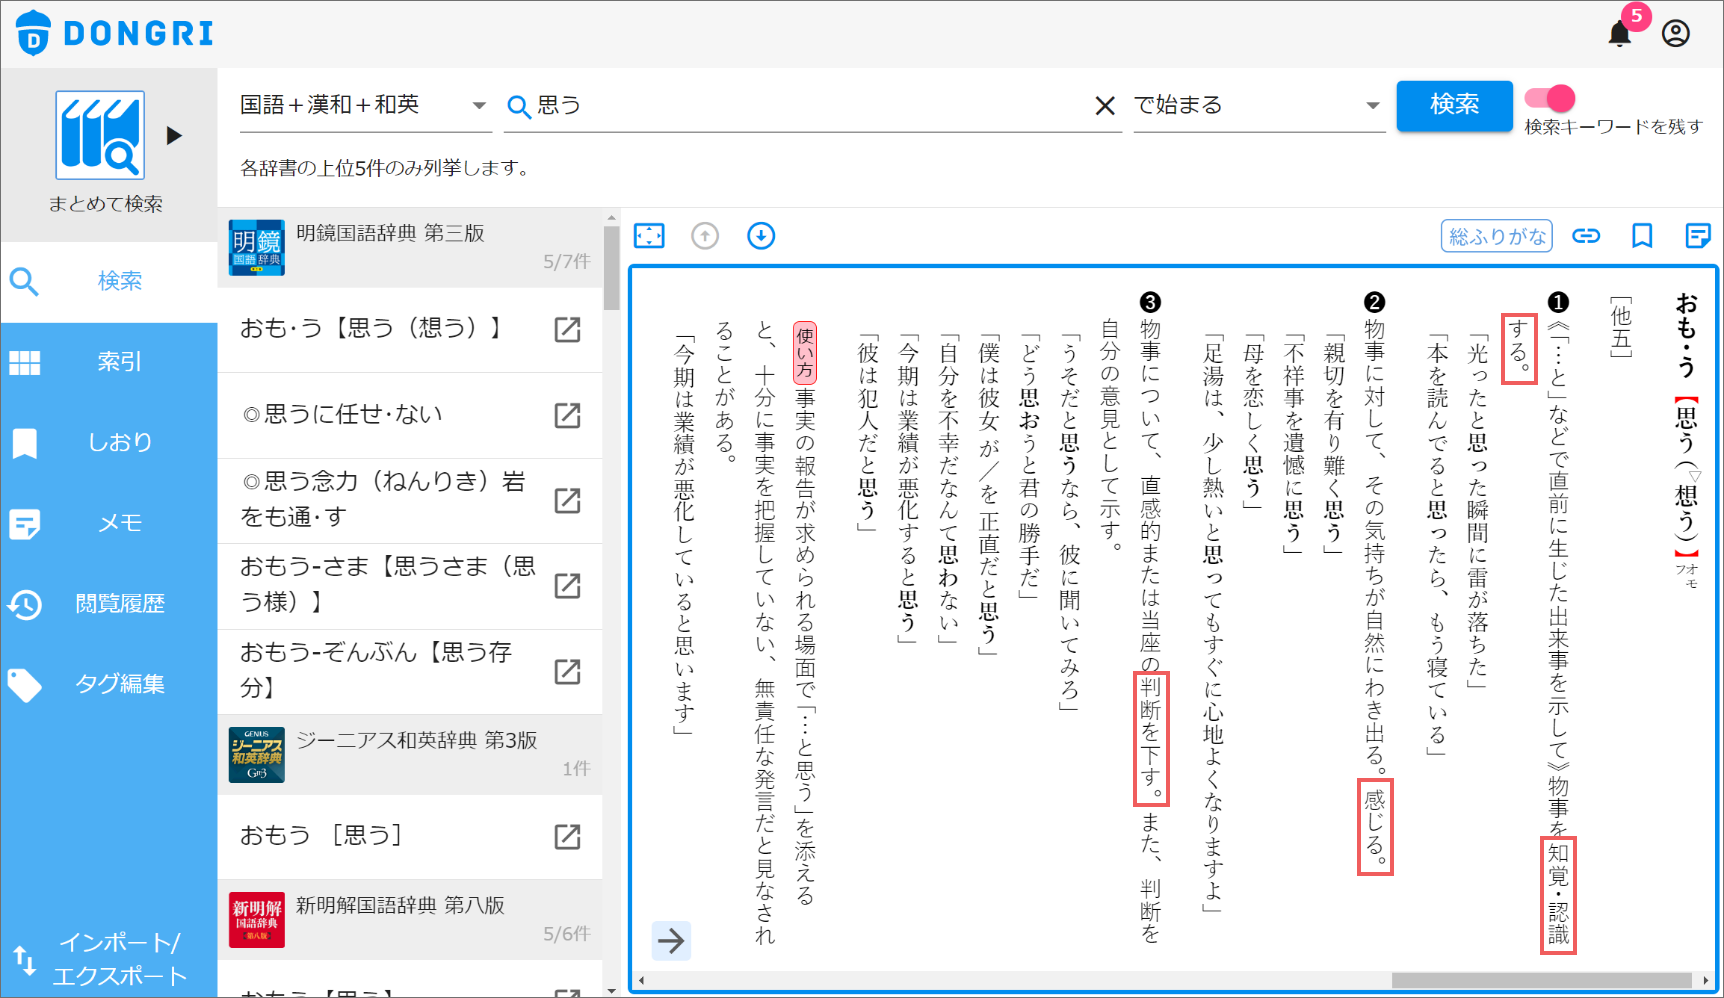Copy entry link icon

pyautogui.click(x=1586, y=236)
